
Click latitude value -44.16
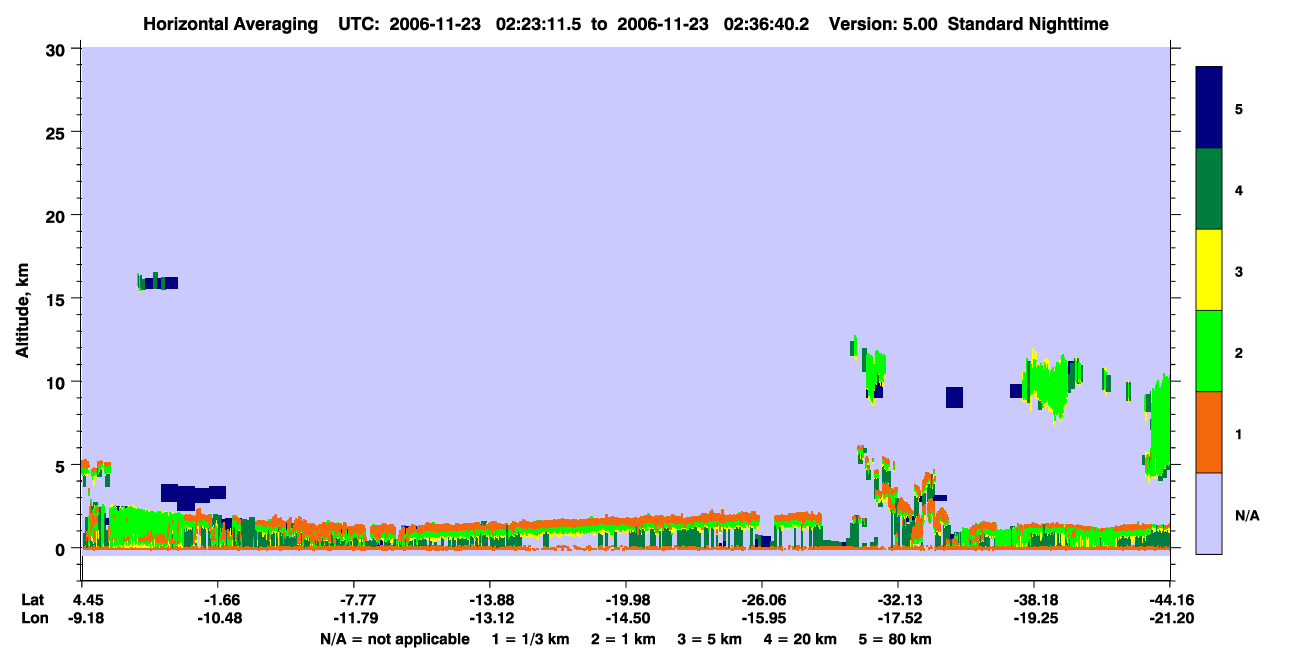1169,600
